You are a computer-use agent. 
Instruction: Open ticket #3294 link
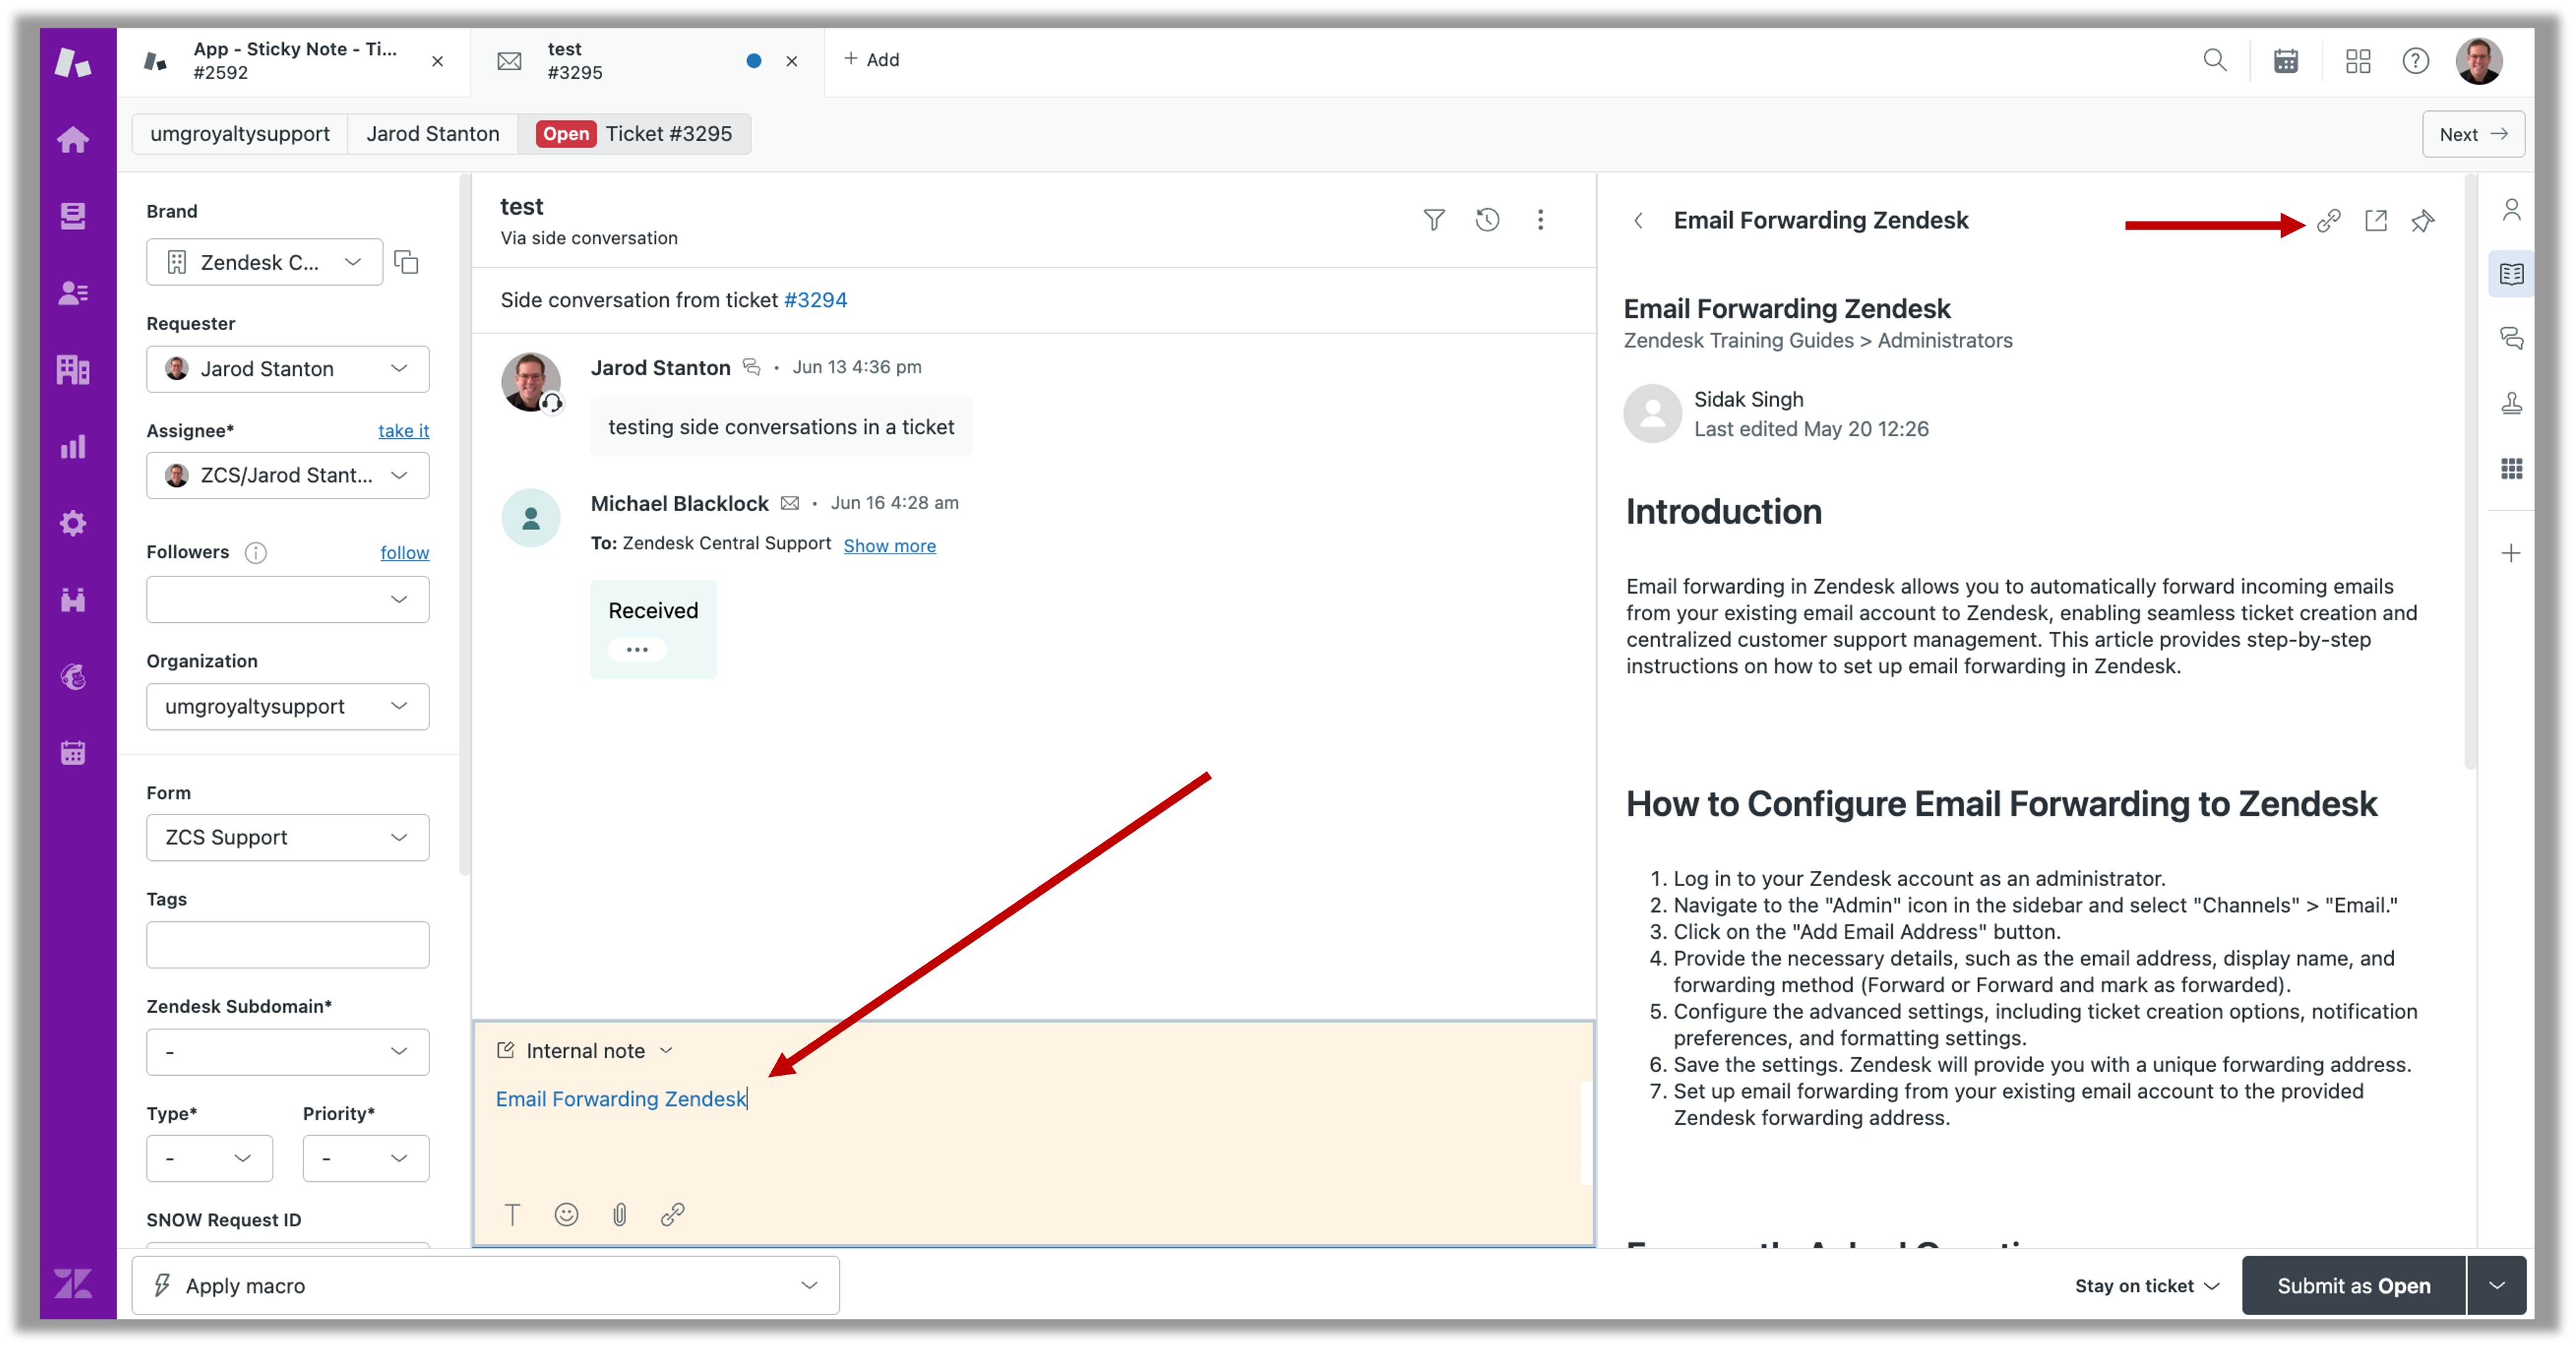pos(815,299)
